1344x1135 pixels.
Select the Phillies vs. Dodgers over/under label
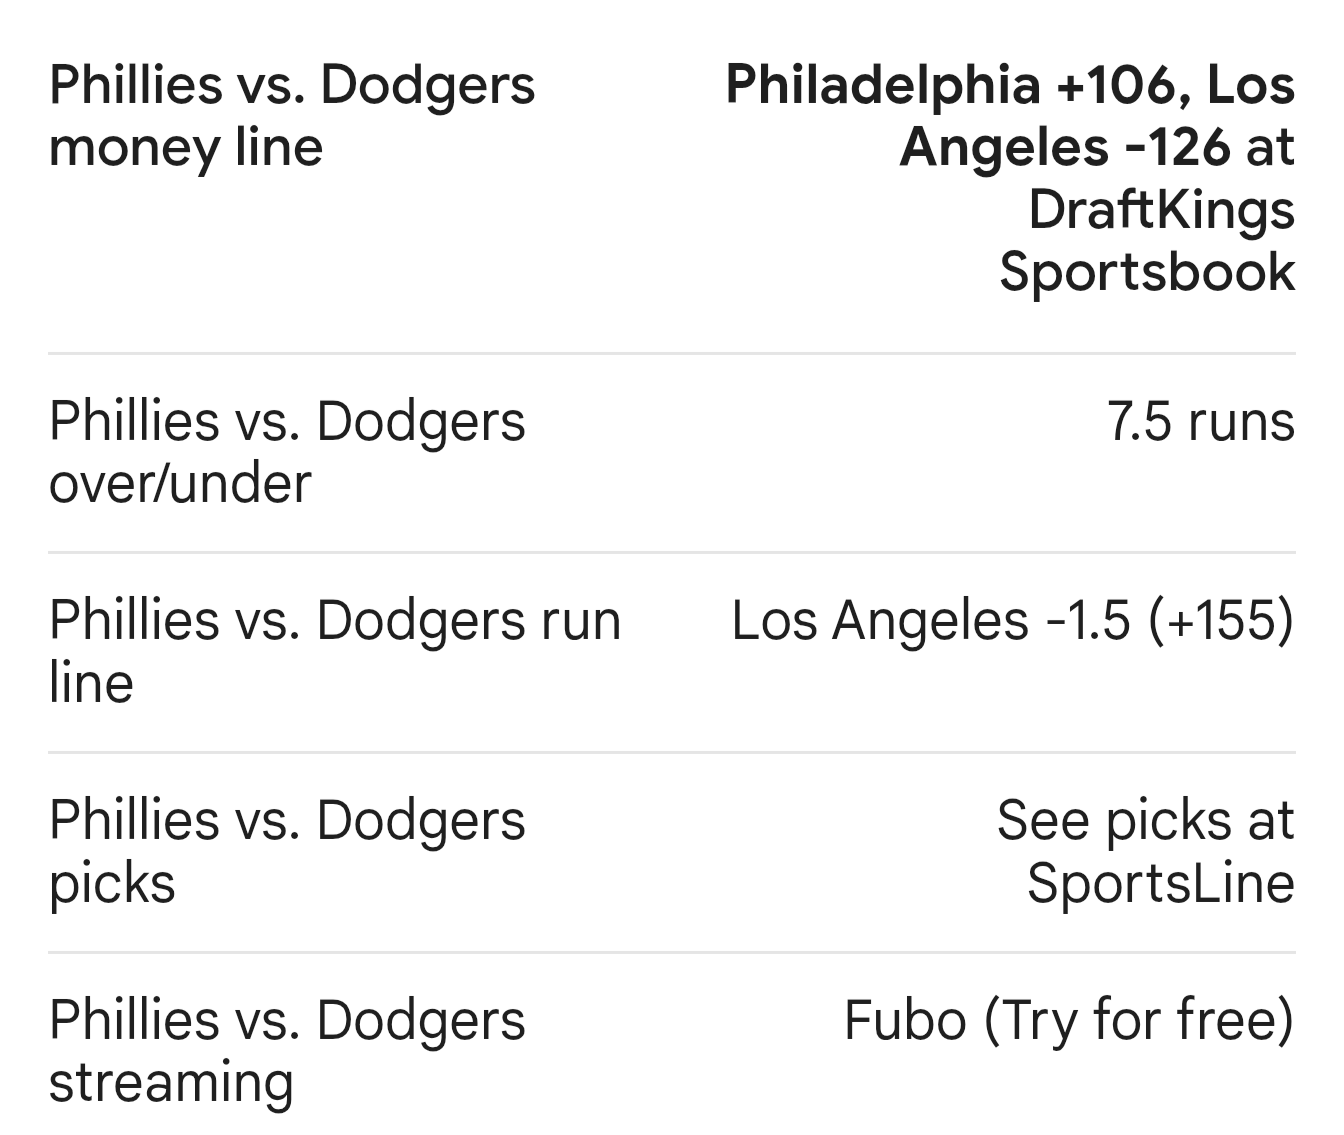[x=287, y=451]
